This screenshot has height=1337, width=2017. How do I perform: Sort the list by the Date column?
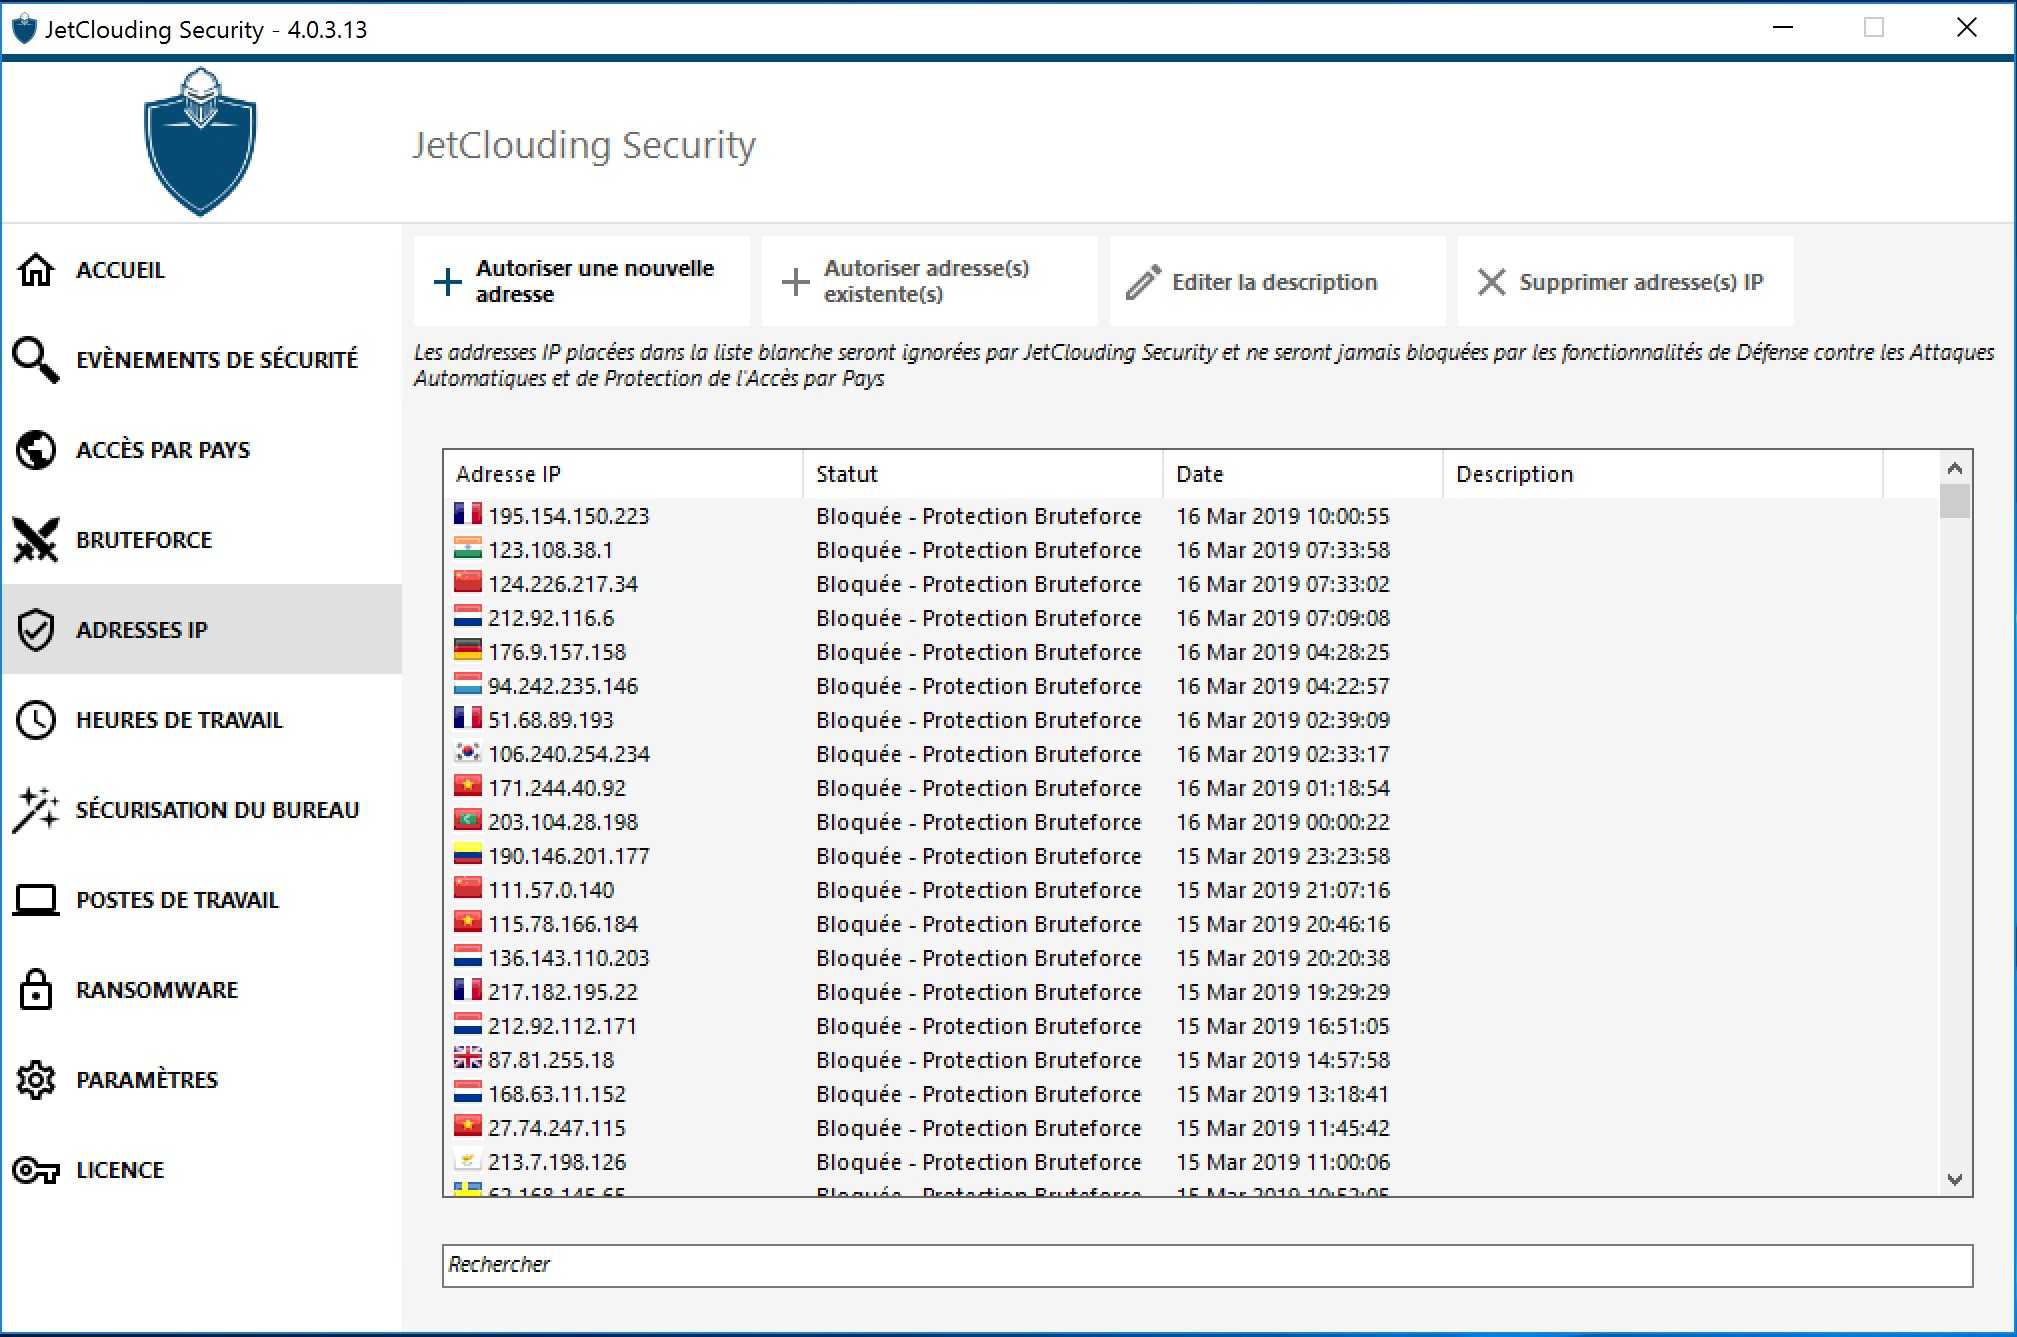[1199, 474]
